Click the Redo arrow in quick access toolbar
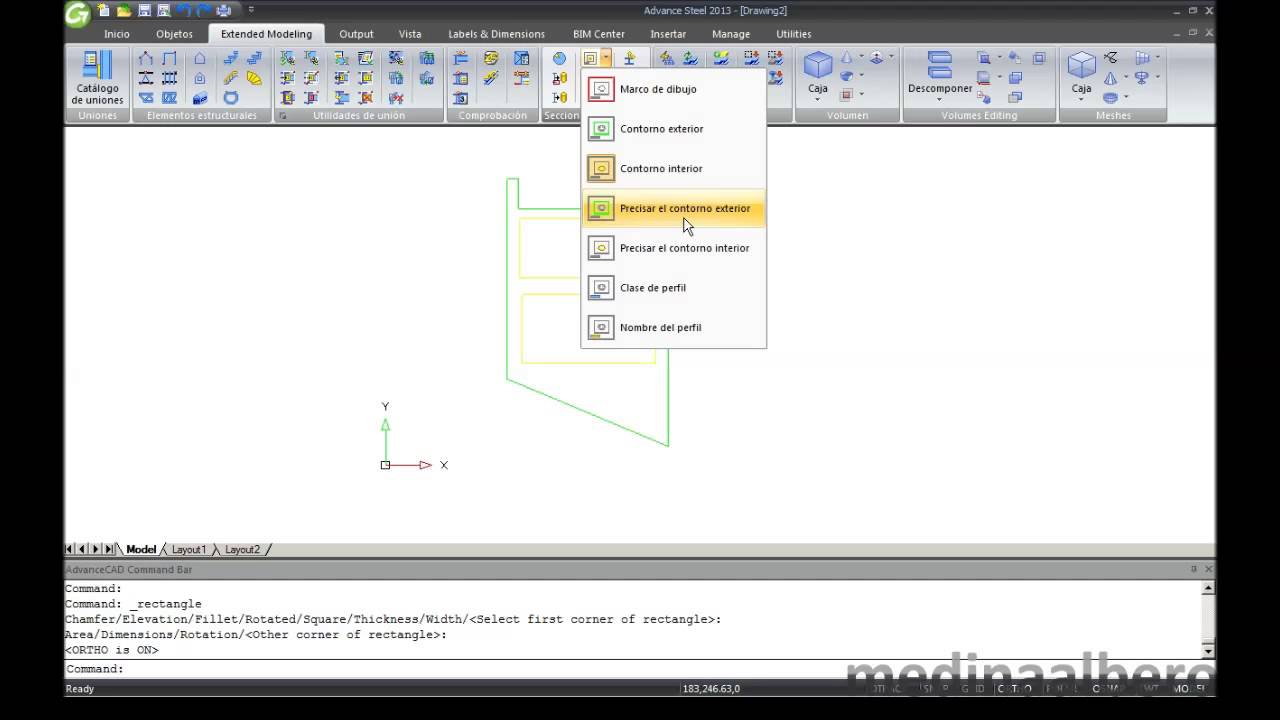 (204, 10)
